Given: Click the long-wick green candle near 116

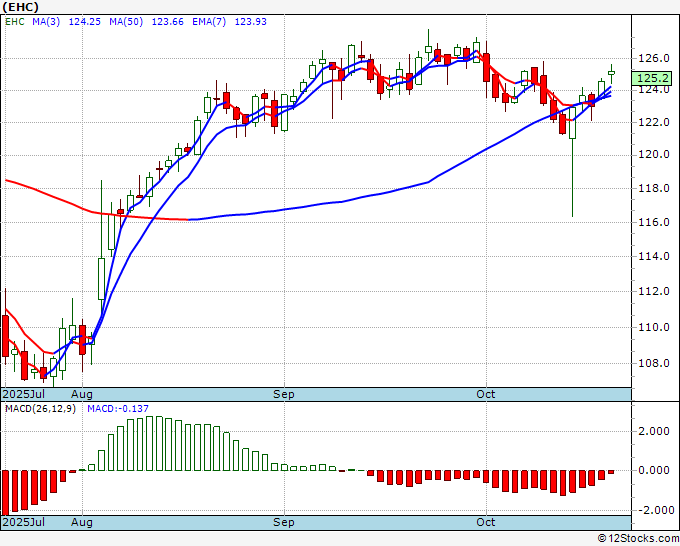Looking at the screenshot, I should coord(572,161).
